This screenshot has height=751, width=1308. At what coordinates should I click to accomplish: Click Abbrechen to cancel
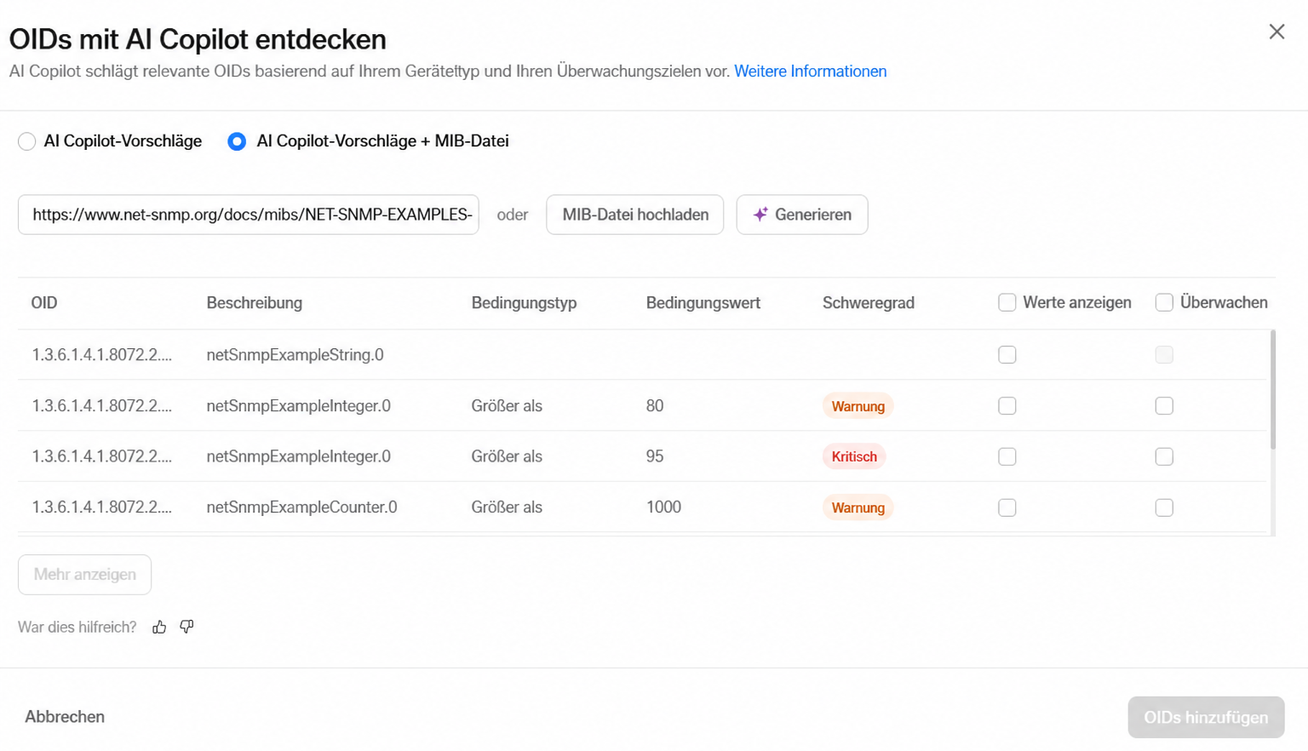(65, 716)
